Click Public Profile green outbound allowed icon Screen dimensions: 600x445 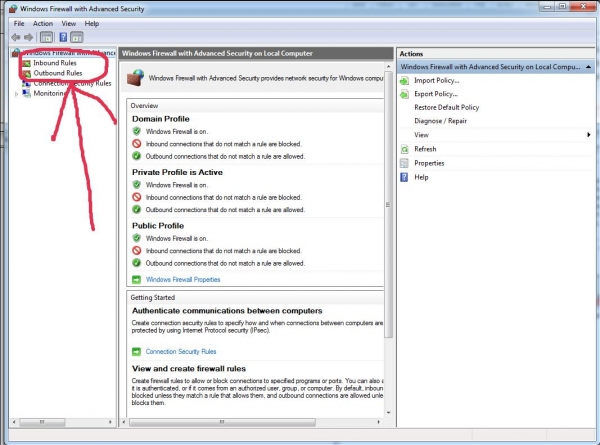point(137,263)
